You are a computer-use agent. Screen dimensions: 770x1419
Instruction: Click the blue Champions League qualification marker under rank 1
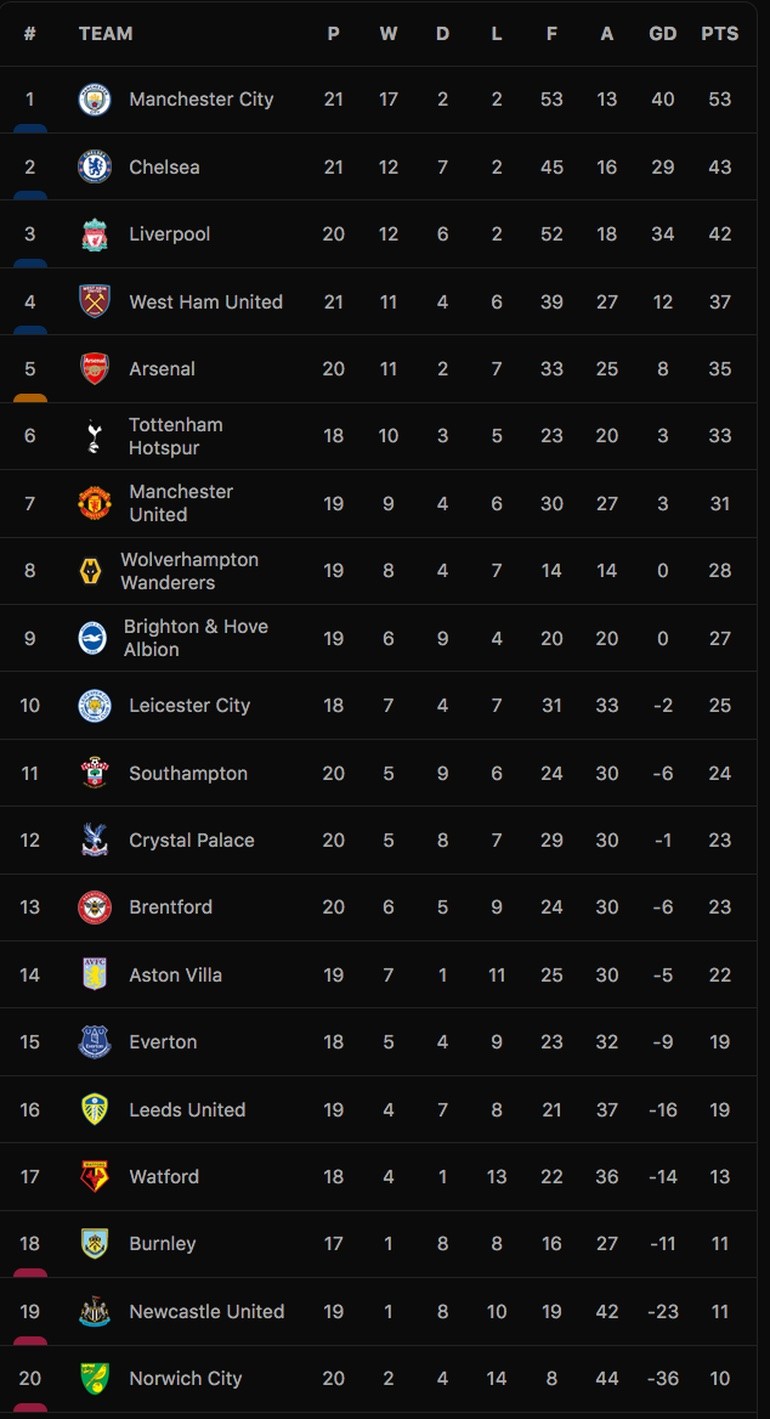point(30,129)
